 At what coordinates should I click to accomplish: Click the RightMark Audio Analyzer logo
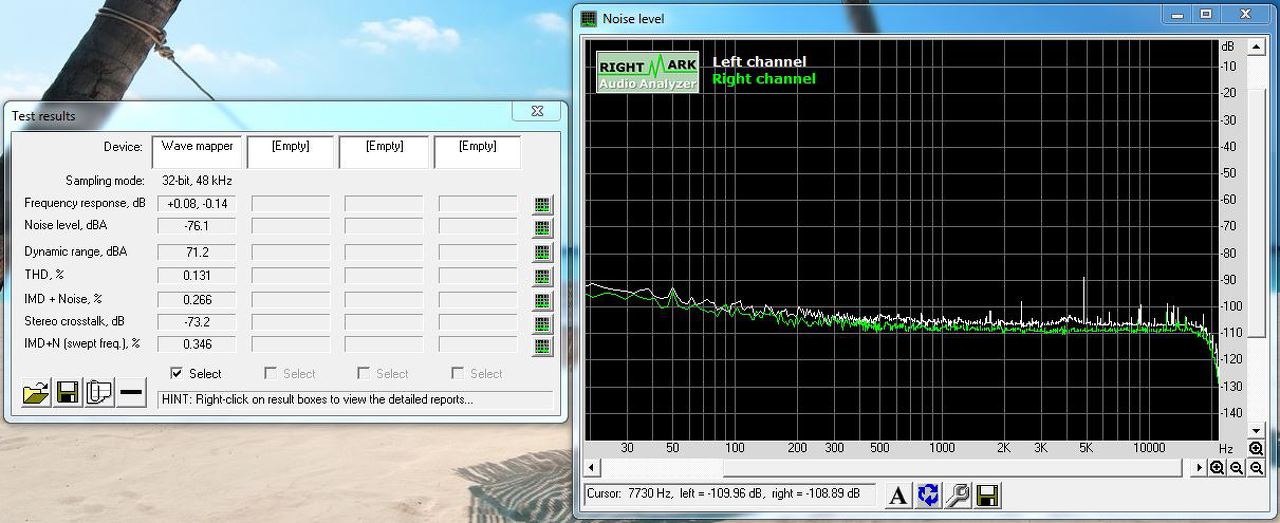(647, 71)
